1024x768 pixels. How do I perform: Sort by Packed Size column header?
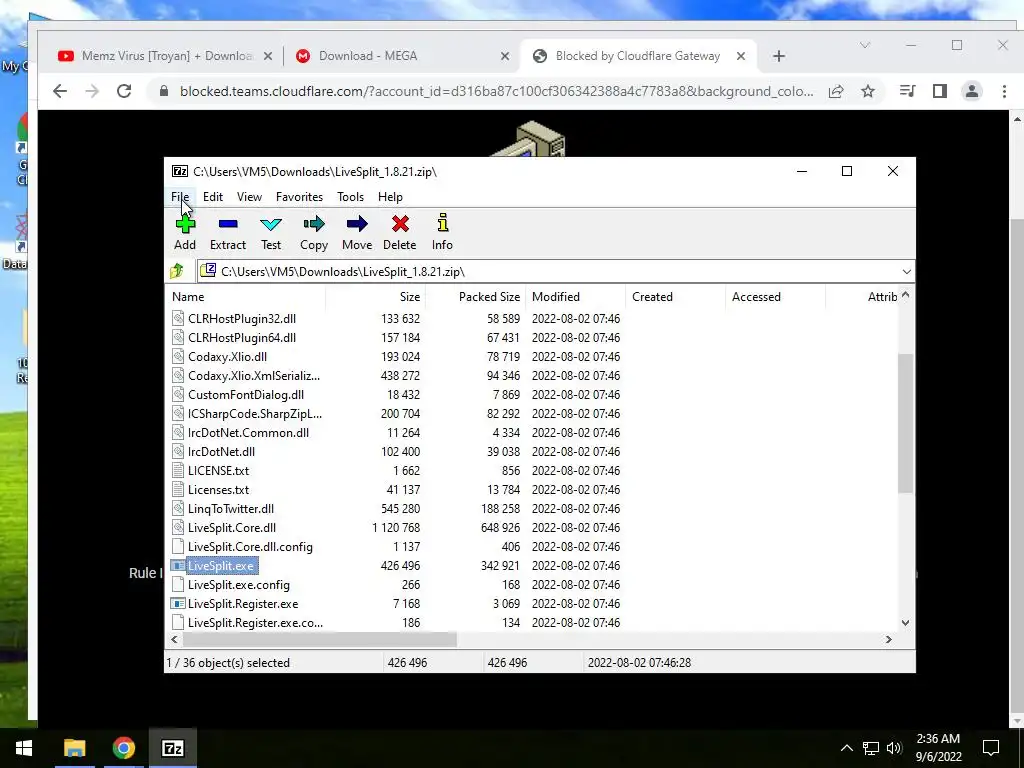(x=475, y=296)
